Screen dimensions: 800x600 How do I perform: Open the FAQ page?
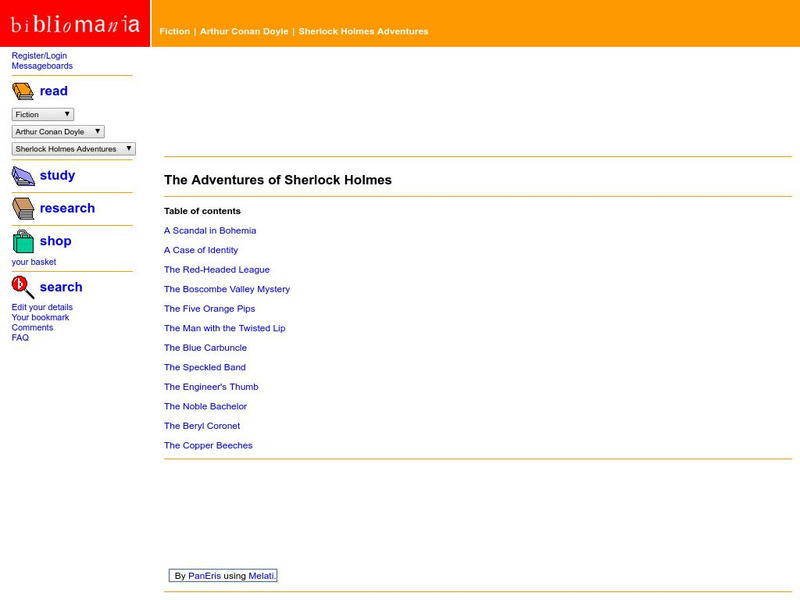pyautogui.click(x=20, y=338)
